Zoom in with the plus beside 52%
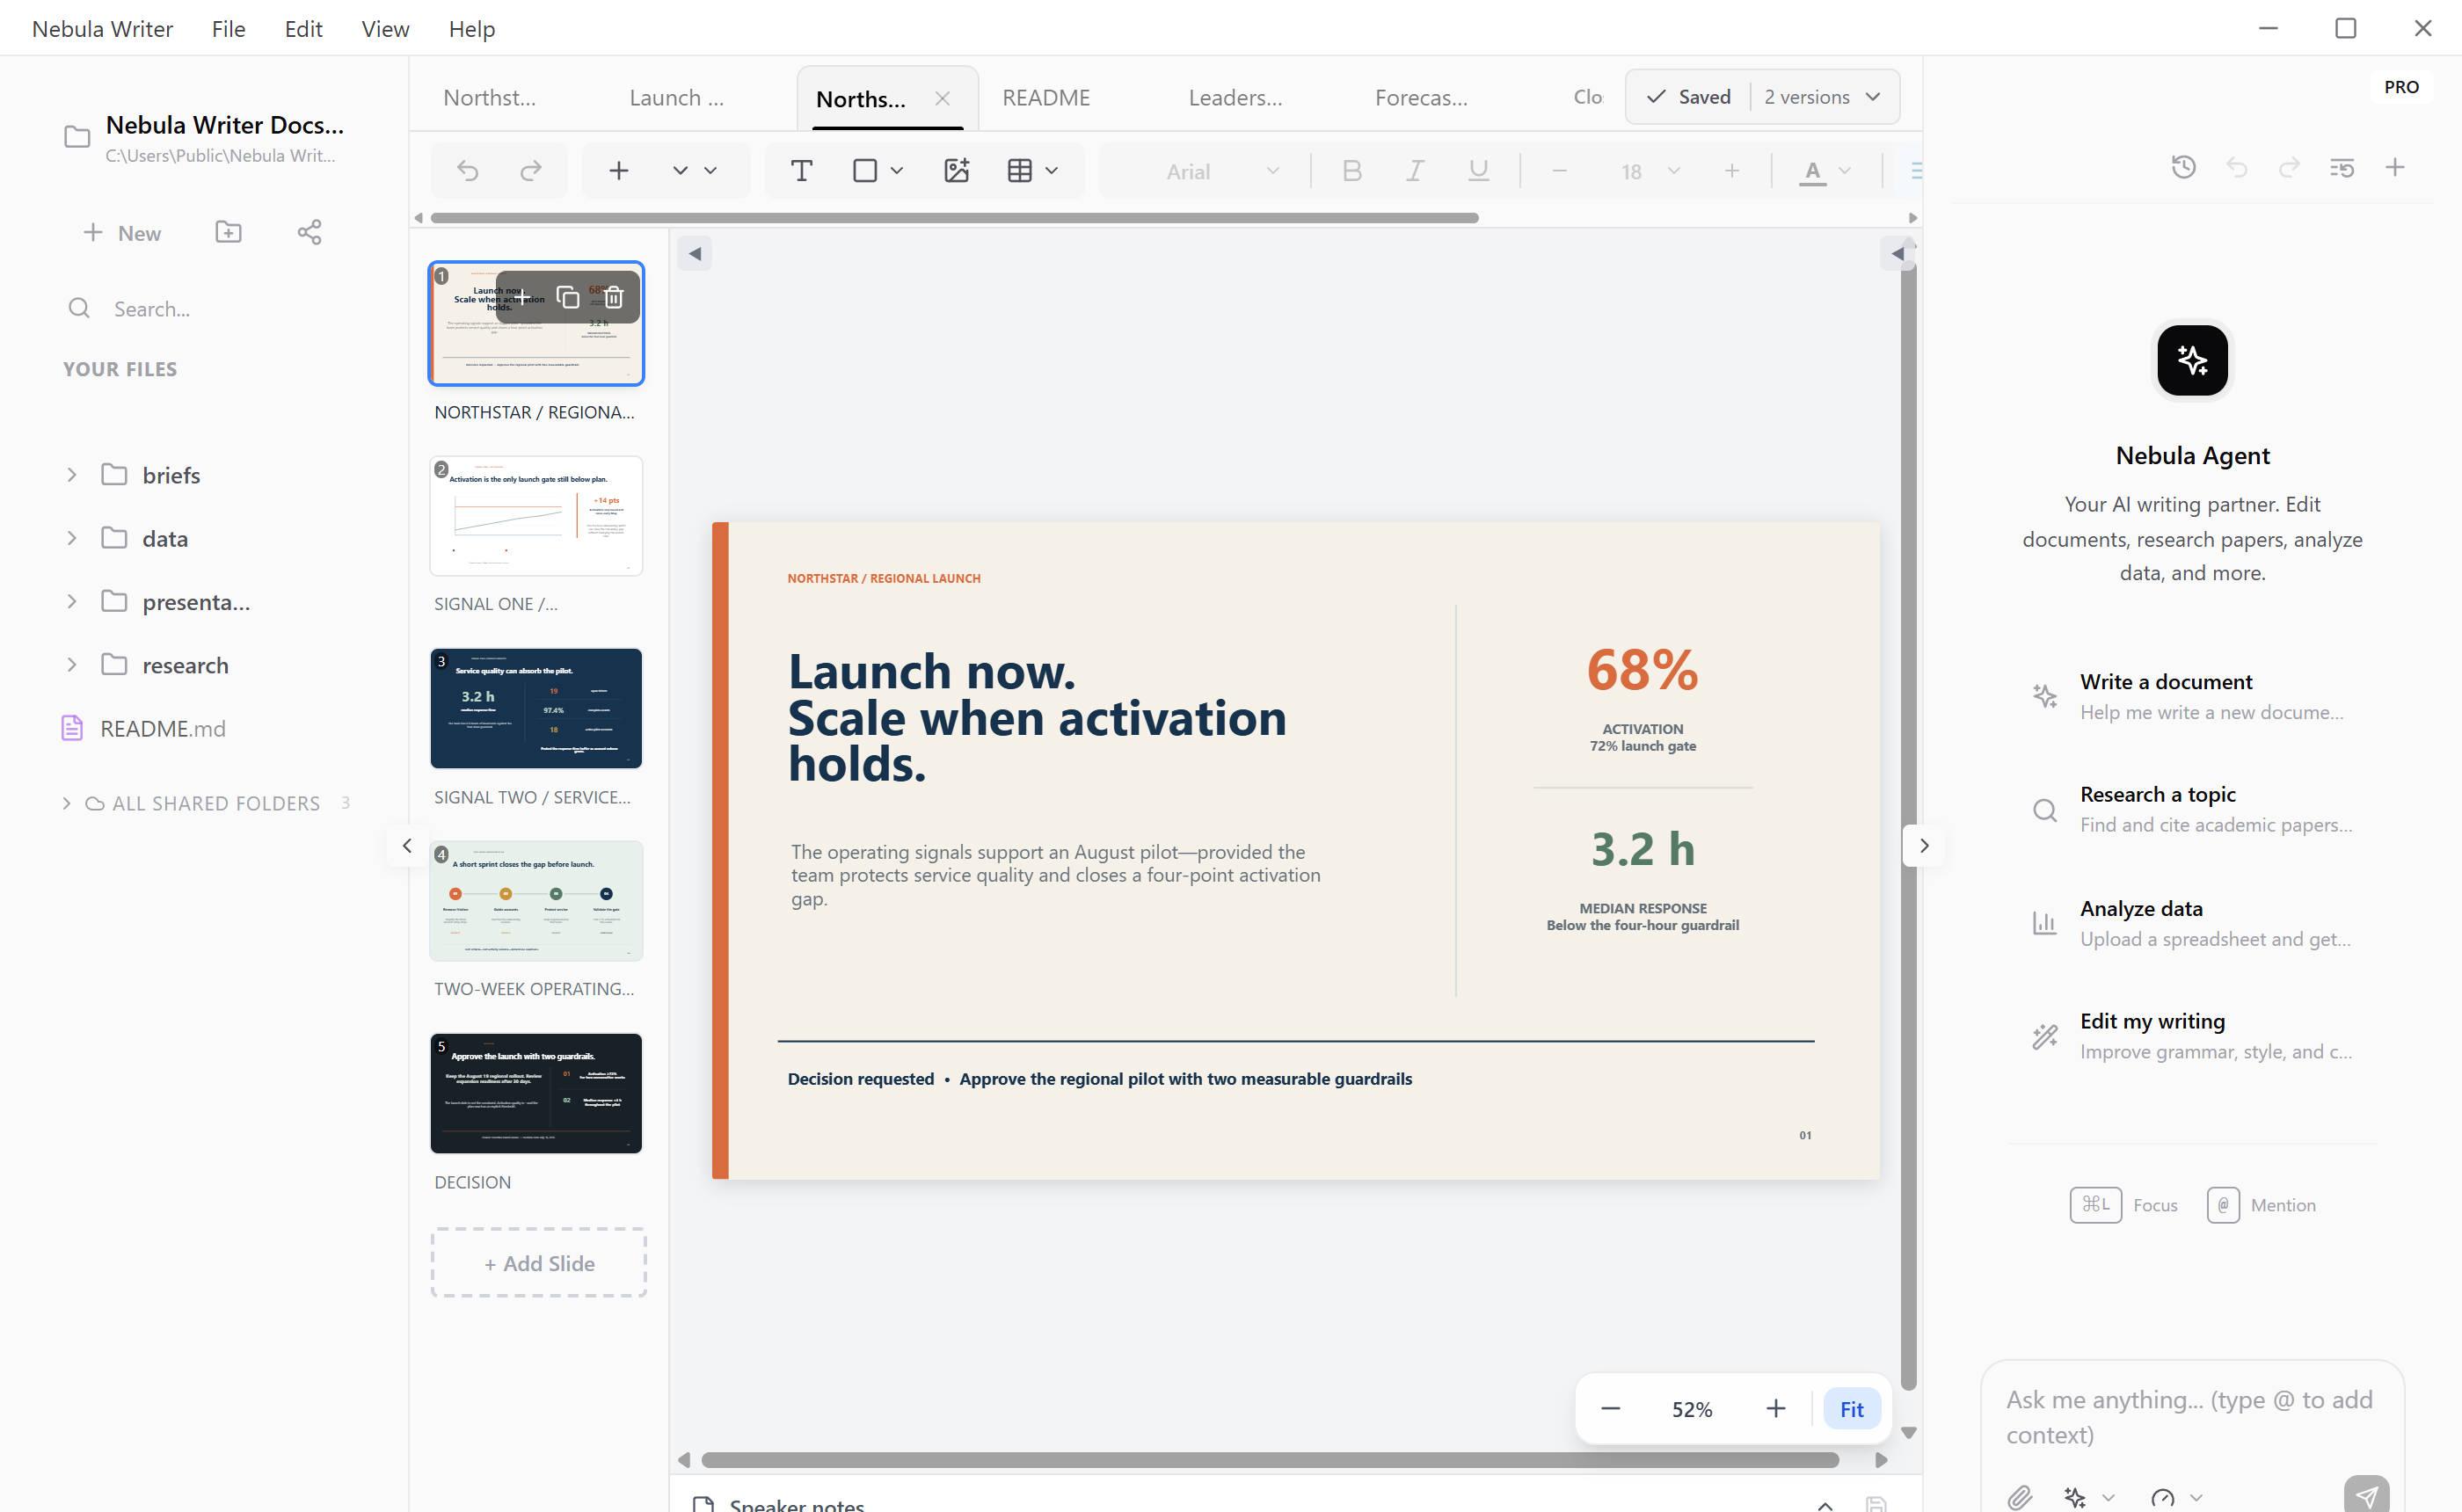Viewport: 2462px width, 1512px height. [x=1775, y=1409]
